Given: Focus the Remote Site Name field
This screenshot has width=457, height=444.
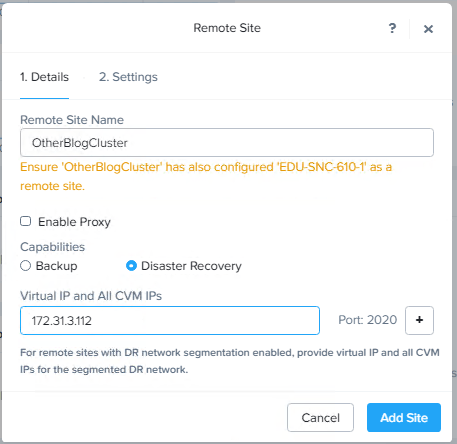Looking at the screenshot, I should pyautogui.click(x=227, y=143).
